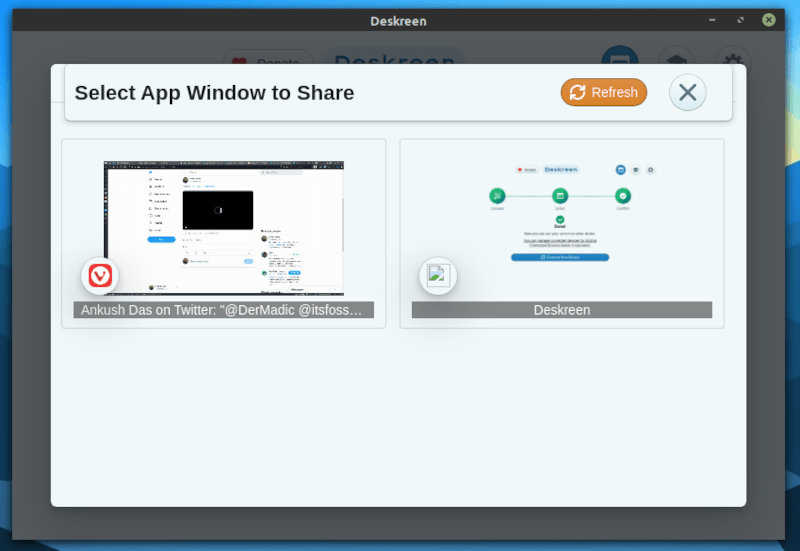Viewport: 800px width, 551px height.
Task: Open the settings gear icon
Action: (x=731, y=60)
